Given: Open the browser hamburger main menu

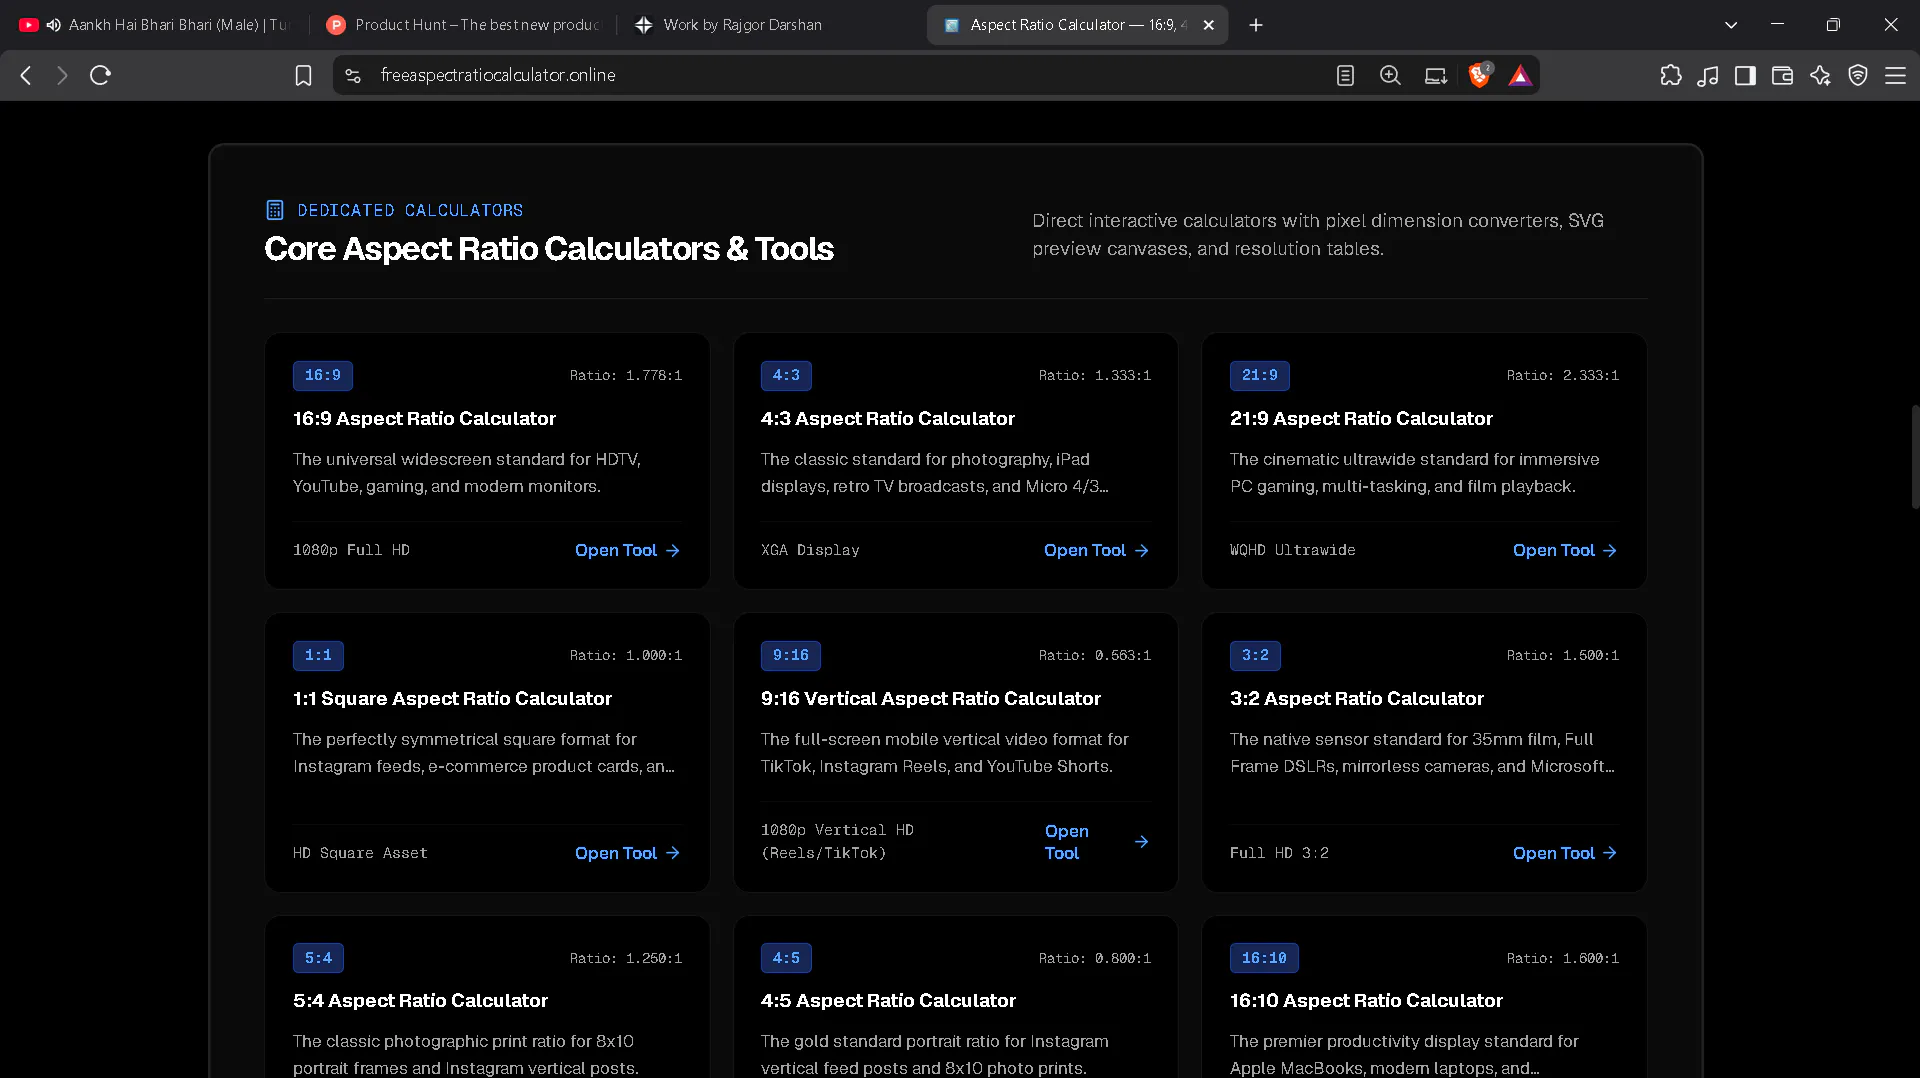Looking at the screenshot, I should tap(1895, 75).
